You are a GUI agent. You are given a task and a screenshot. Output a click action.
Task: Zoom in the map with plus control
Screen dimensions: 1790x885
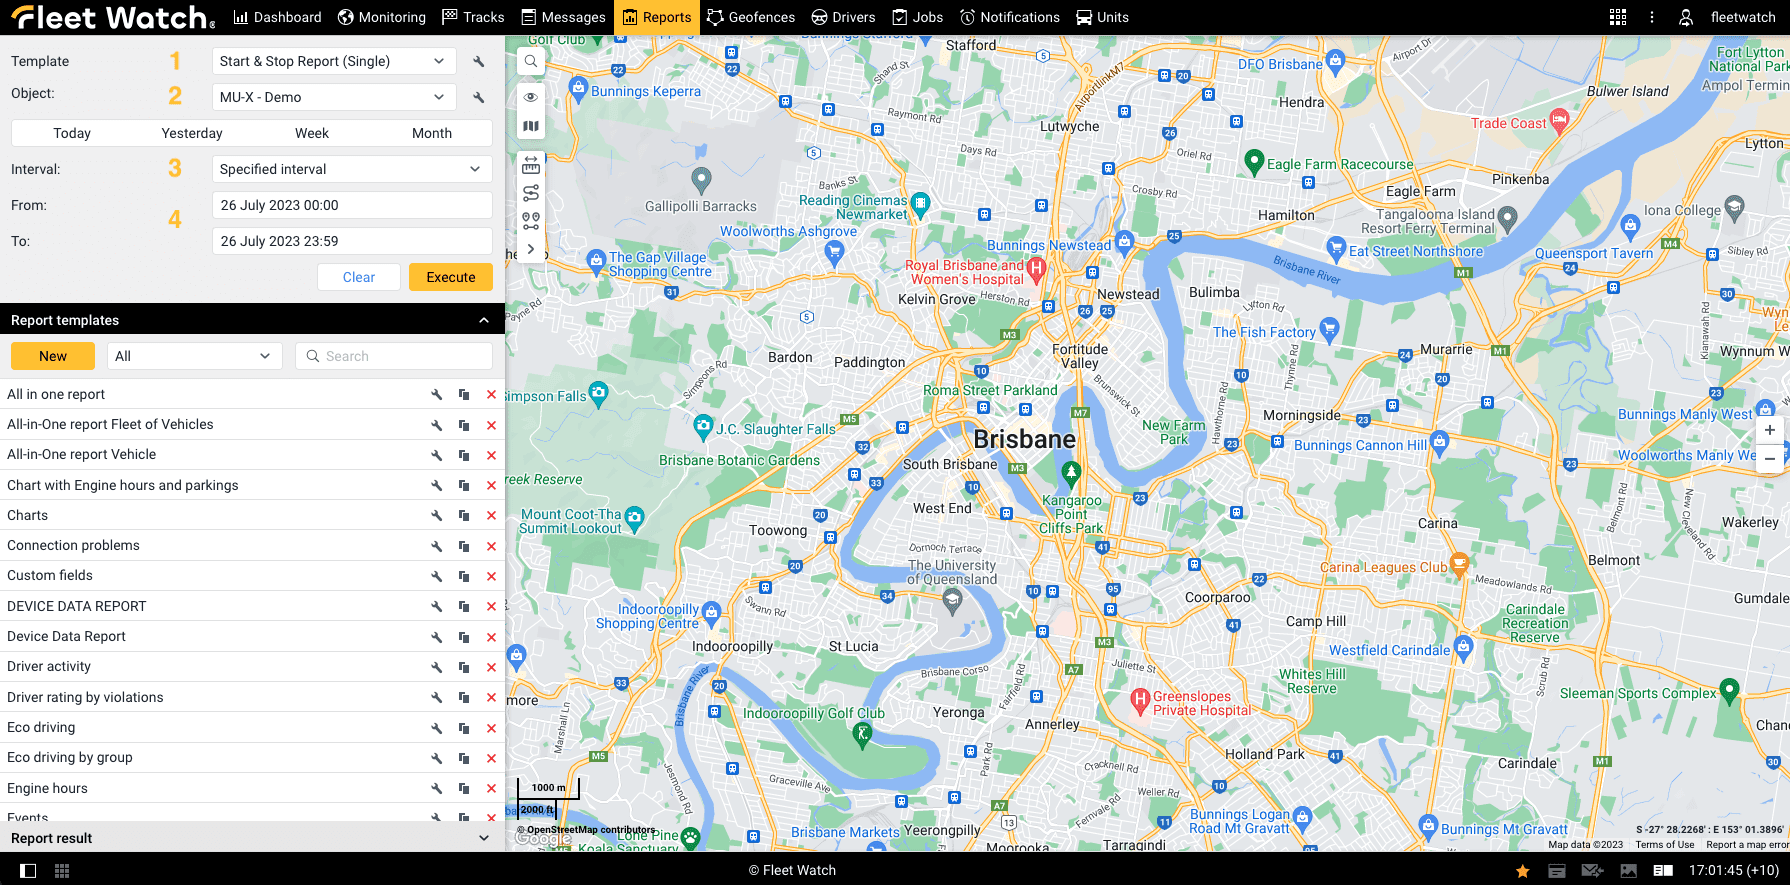[1769, 430]
